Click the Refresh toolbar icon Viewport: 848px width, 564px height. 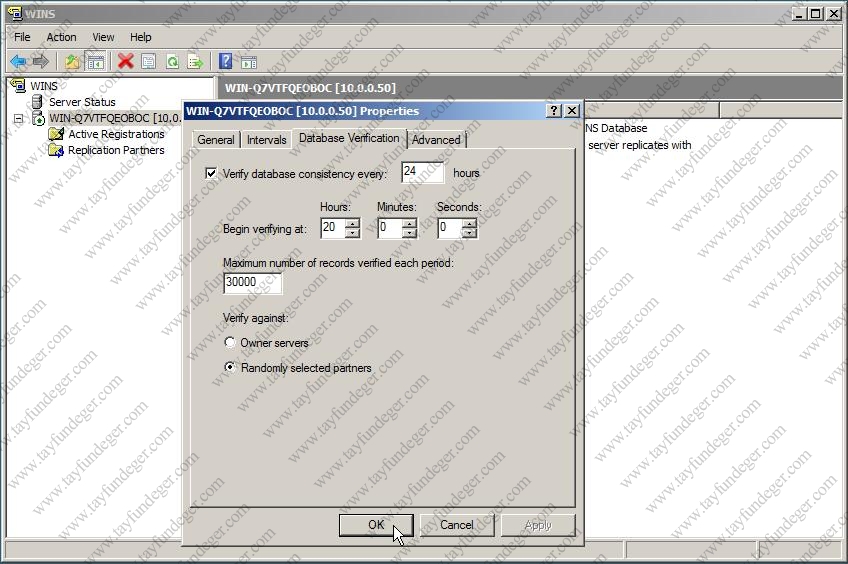click(x=172, y=62)
